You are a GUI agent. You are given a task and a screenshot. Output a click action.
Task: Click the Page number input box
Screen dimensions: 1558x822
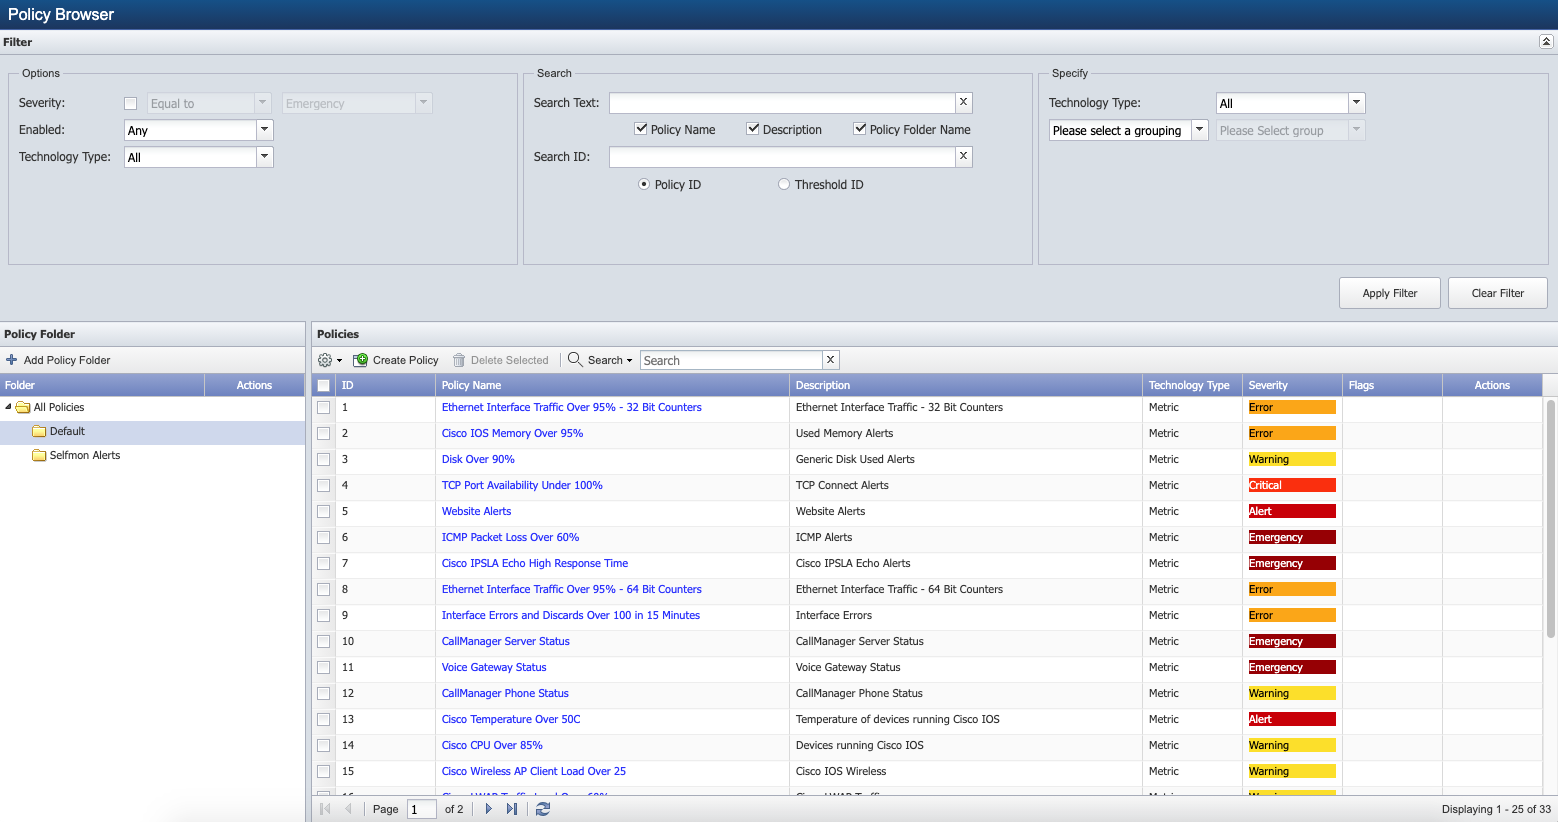[x=422, y=809]
